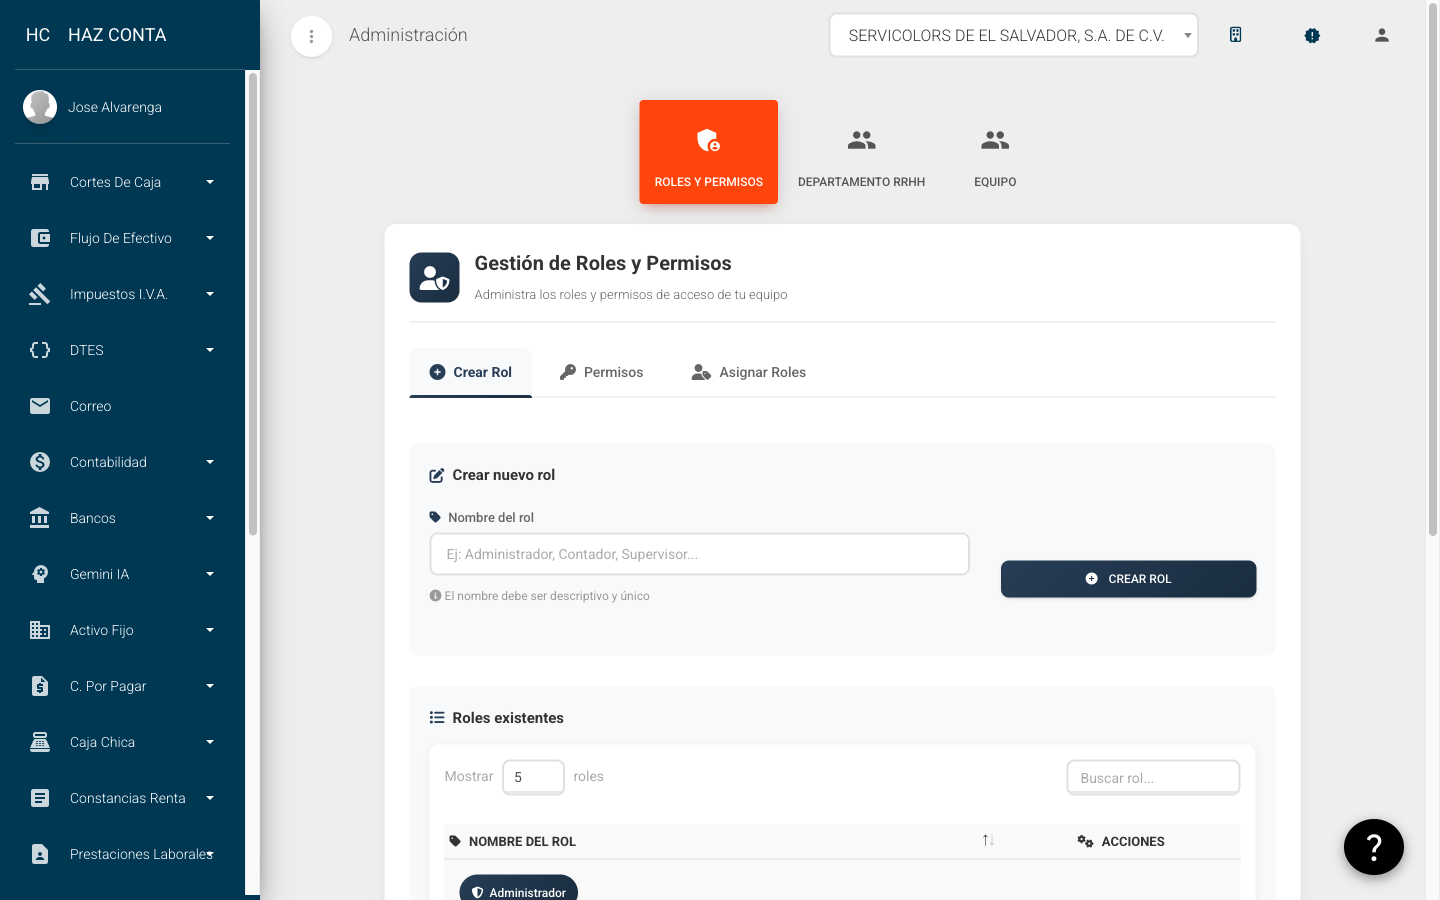Click the Gemini IA head icon
This screenshot has height=900, width=1440.
[x=40, y=574]
